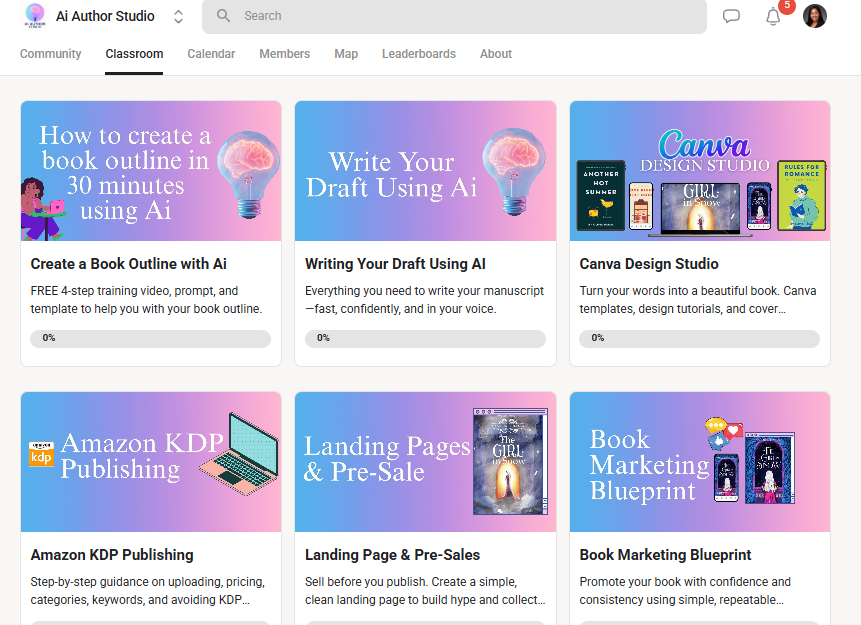Click the Writing Your Draft Using AI title
The image size is (861, 625).
coord(395,264)
